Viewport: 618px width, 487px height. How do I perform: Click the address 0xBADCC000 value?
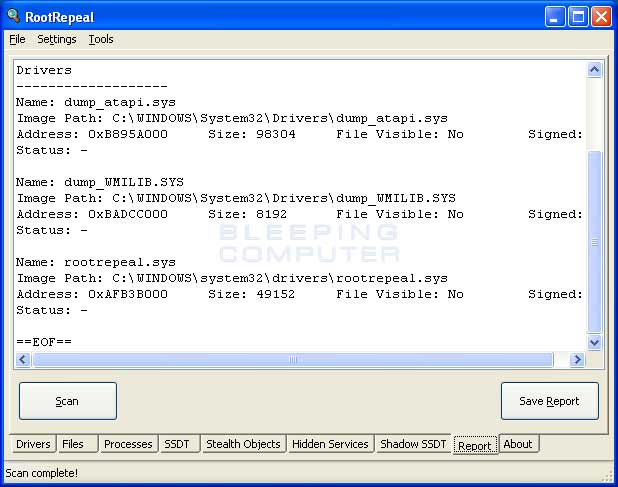(x=128, y=214)
